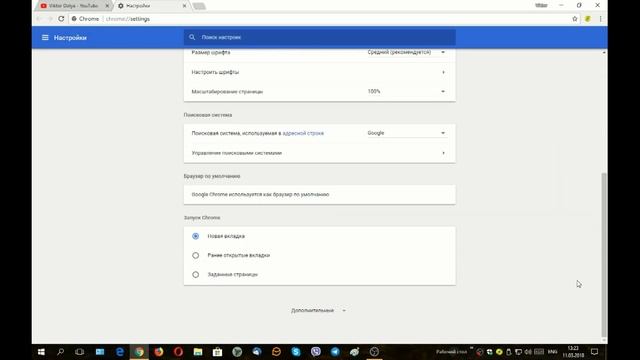Open the hamburger menu beside Настройки
Image resolution: width=640 pixels, height=360 pixels.
tap(45, 38)
